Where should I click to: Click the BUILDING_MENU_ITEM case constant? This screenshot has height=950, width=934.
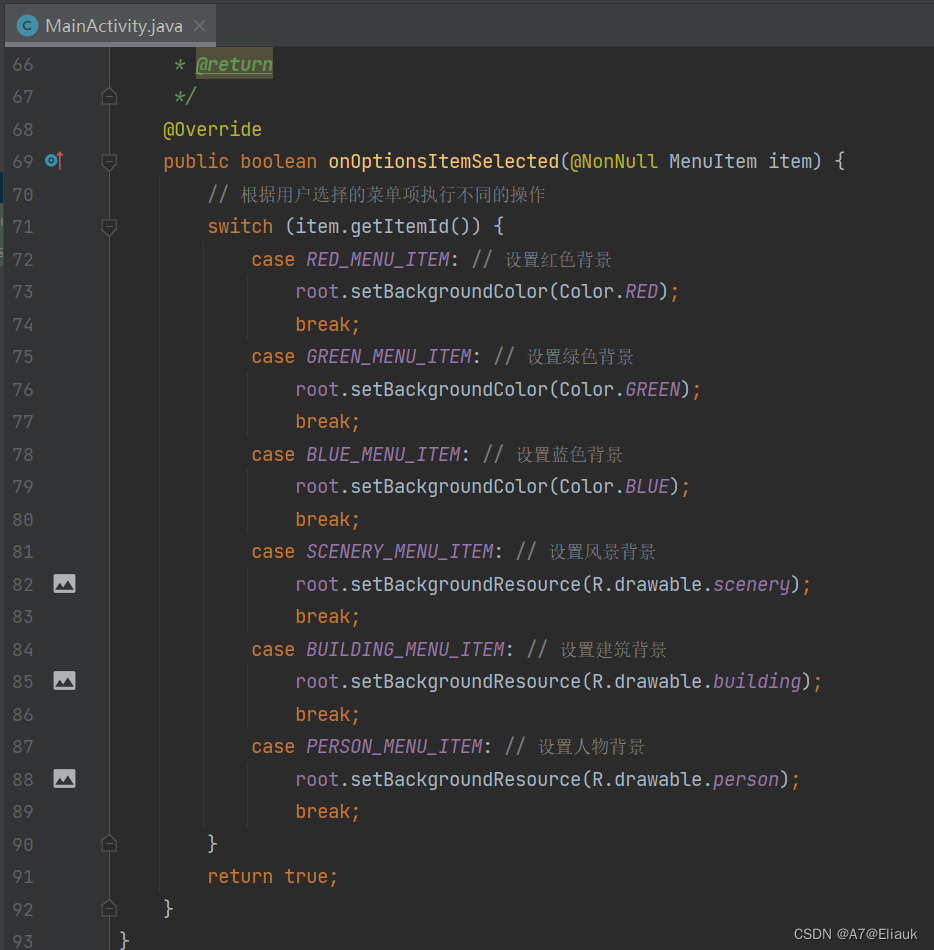click(x=405, y=649)
